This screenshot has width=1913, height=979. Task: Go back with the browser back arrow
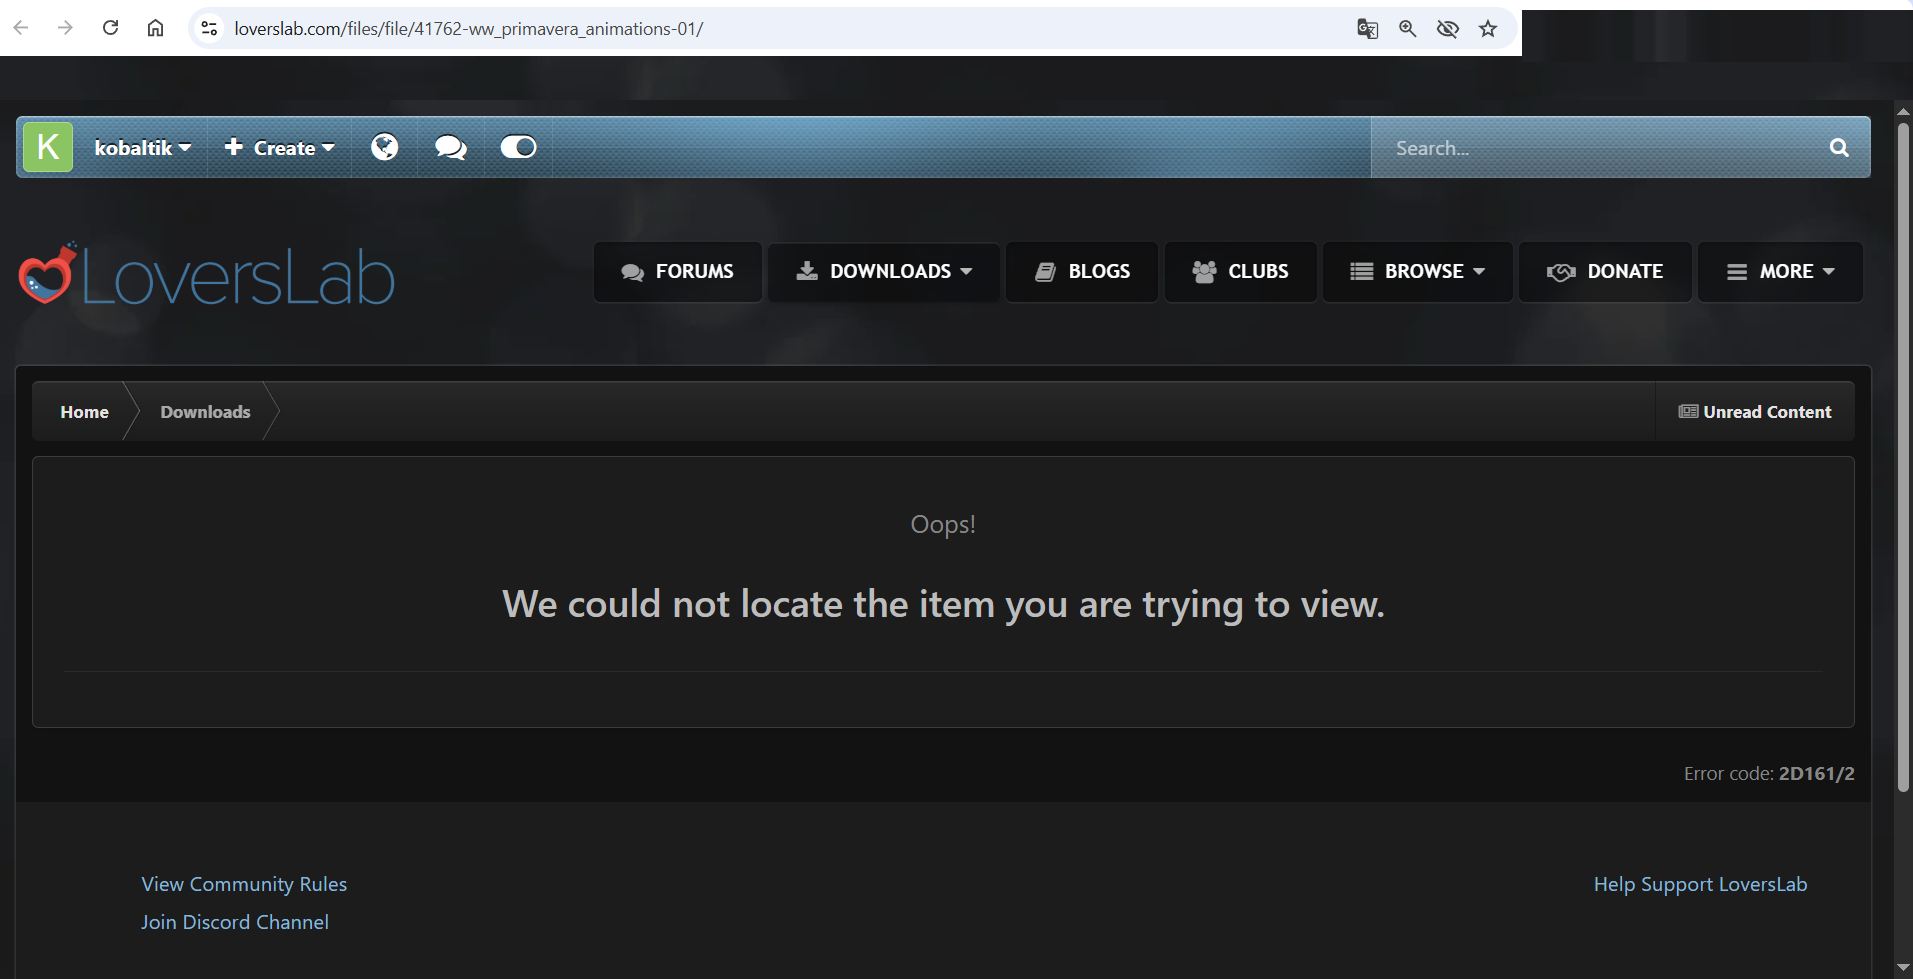tap(21, 28)
